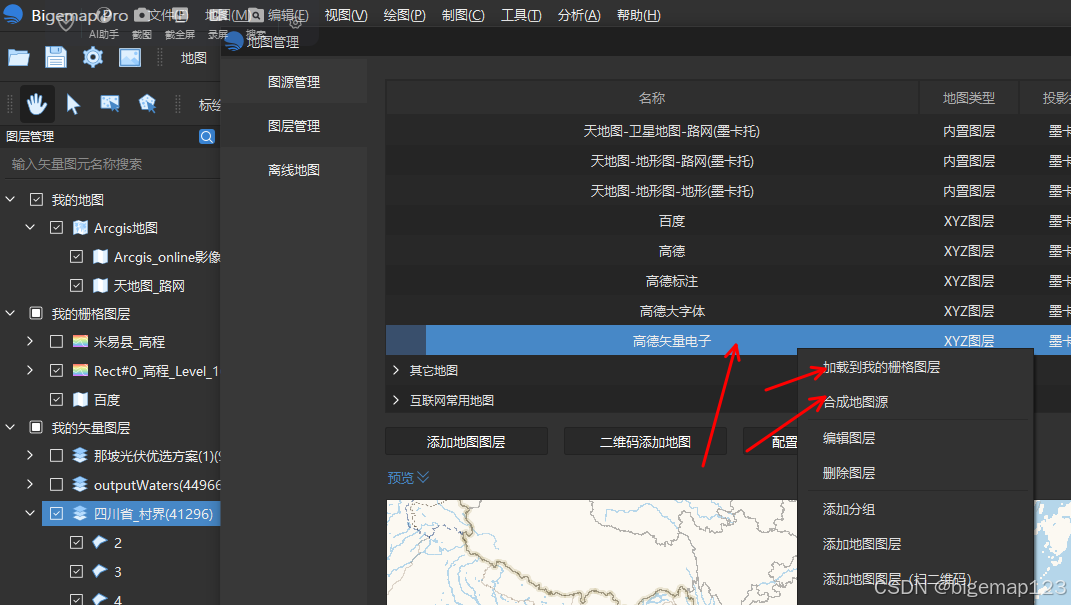
Task: Open settings with the gear icon
Action: point(92,57)
